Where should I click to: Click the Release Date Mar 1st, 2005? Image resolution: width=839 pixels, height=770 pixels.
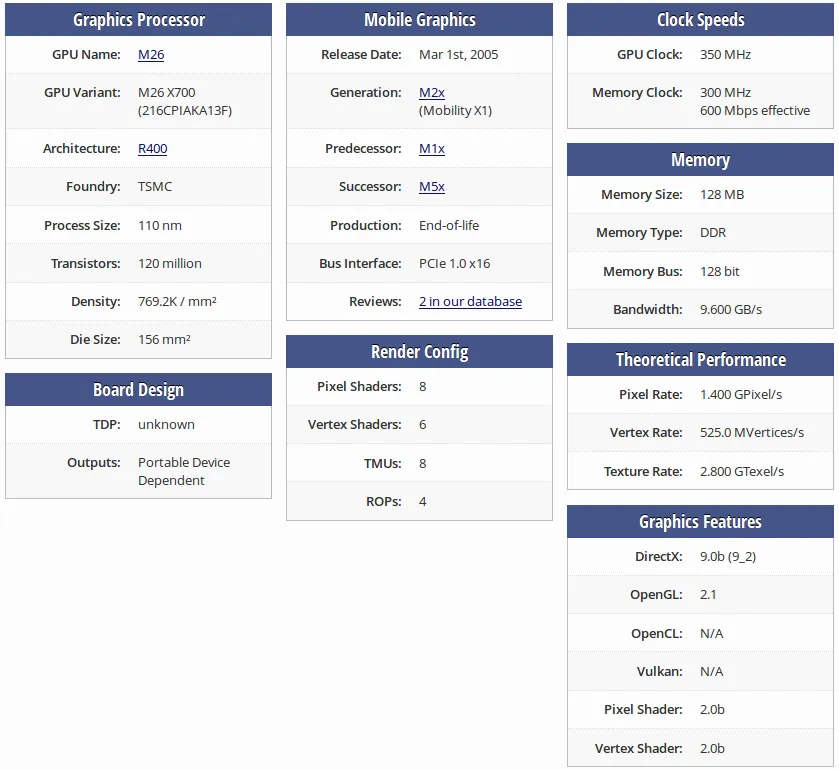(x=459, y=55)
